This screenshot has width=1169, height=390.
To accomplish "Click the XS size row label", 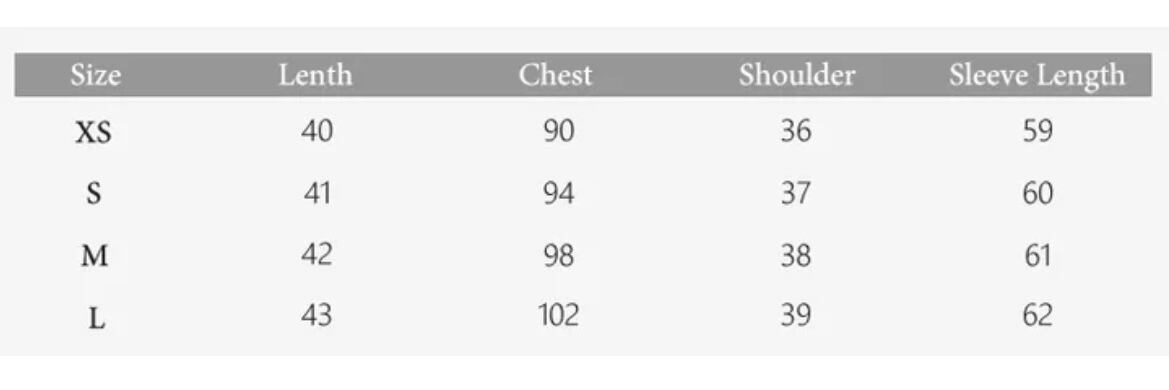I will click(x=94, y=133).
